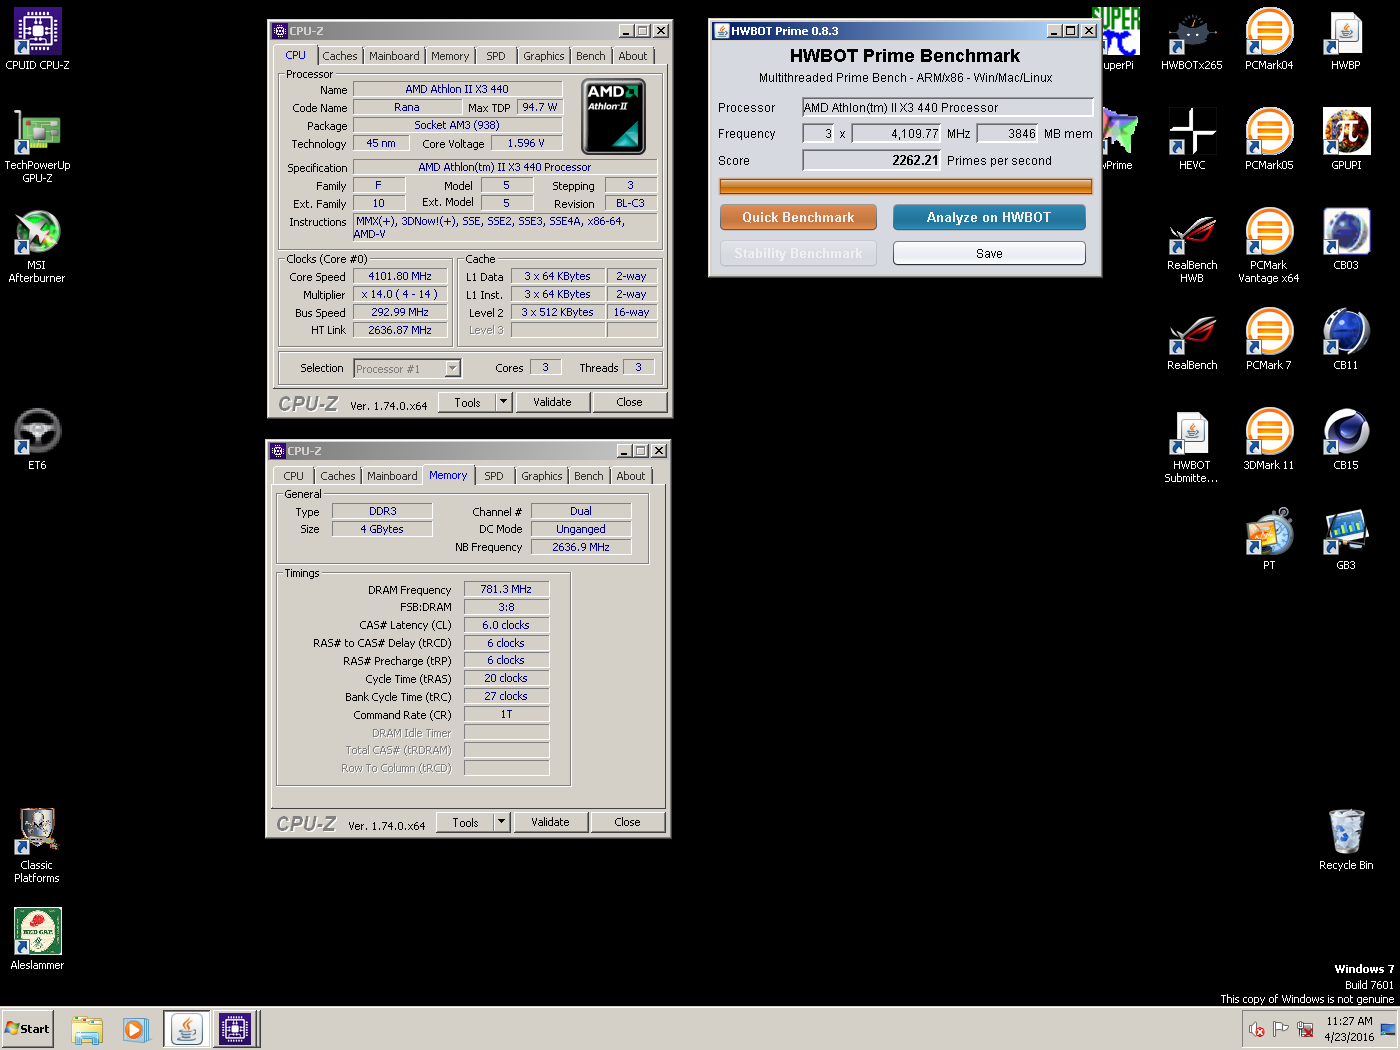1400x1050 pixels.
Task: Launch CB11 Cinebench icon
Action: (x=1346, y=340)
